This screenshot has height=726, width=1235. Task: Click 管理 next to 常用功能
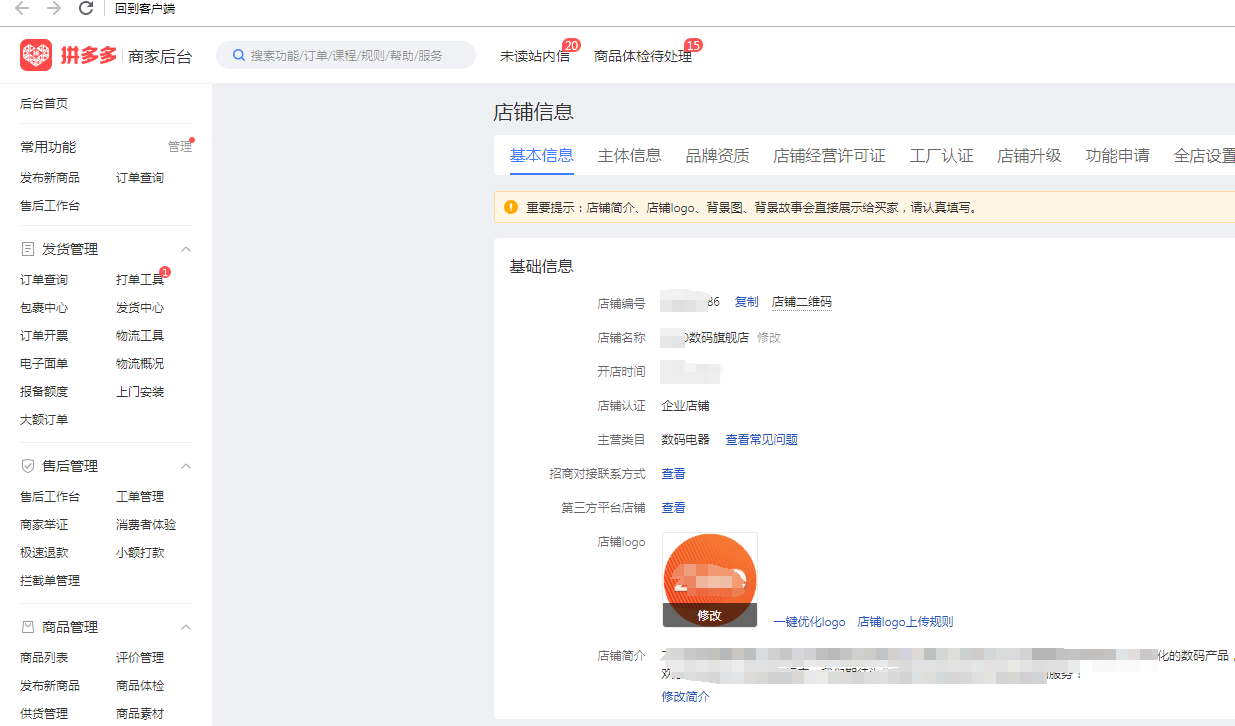pos(180,147)
